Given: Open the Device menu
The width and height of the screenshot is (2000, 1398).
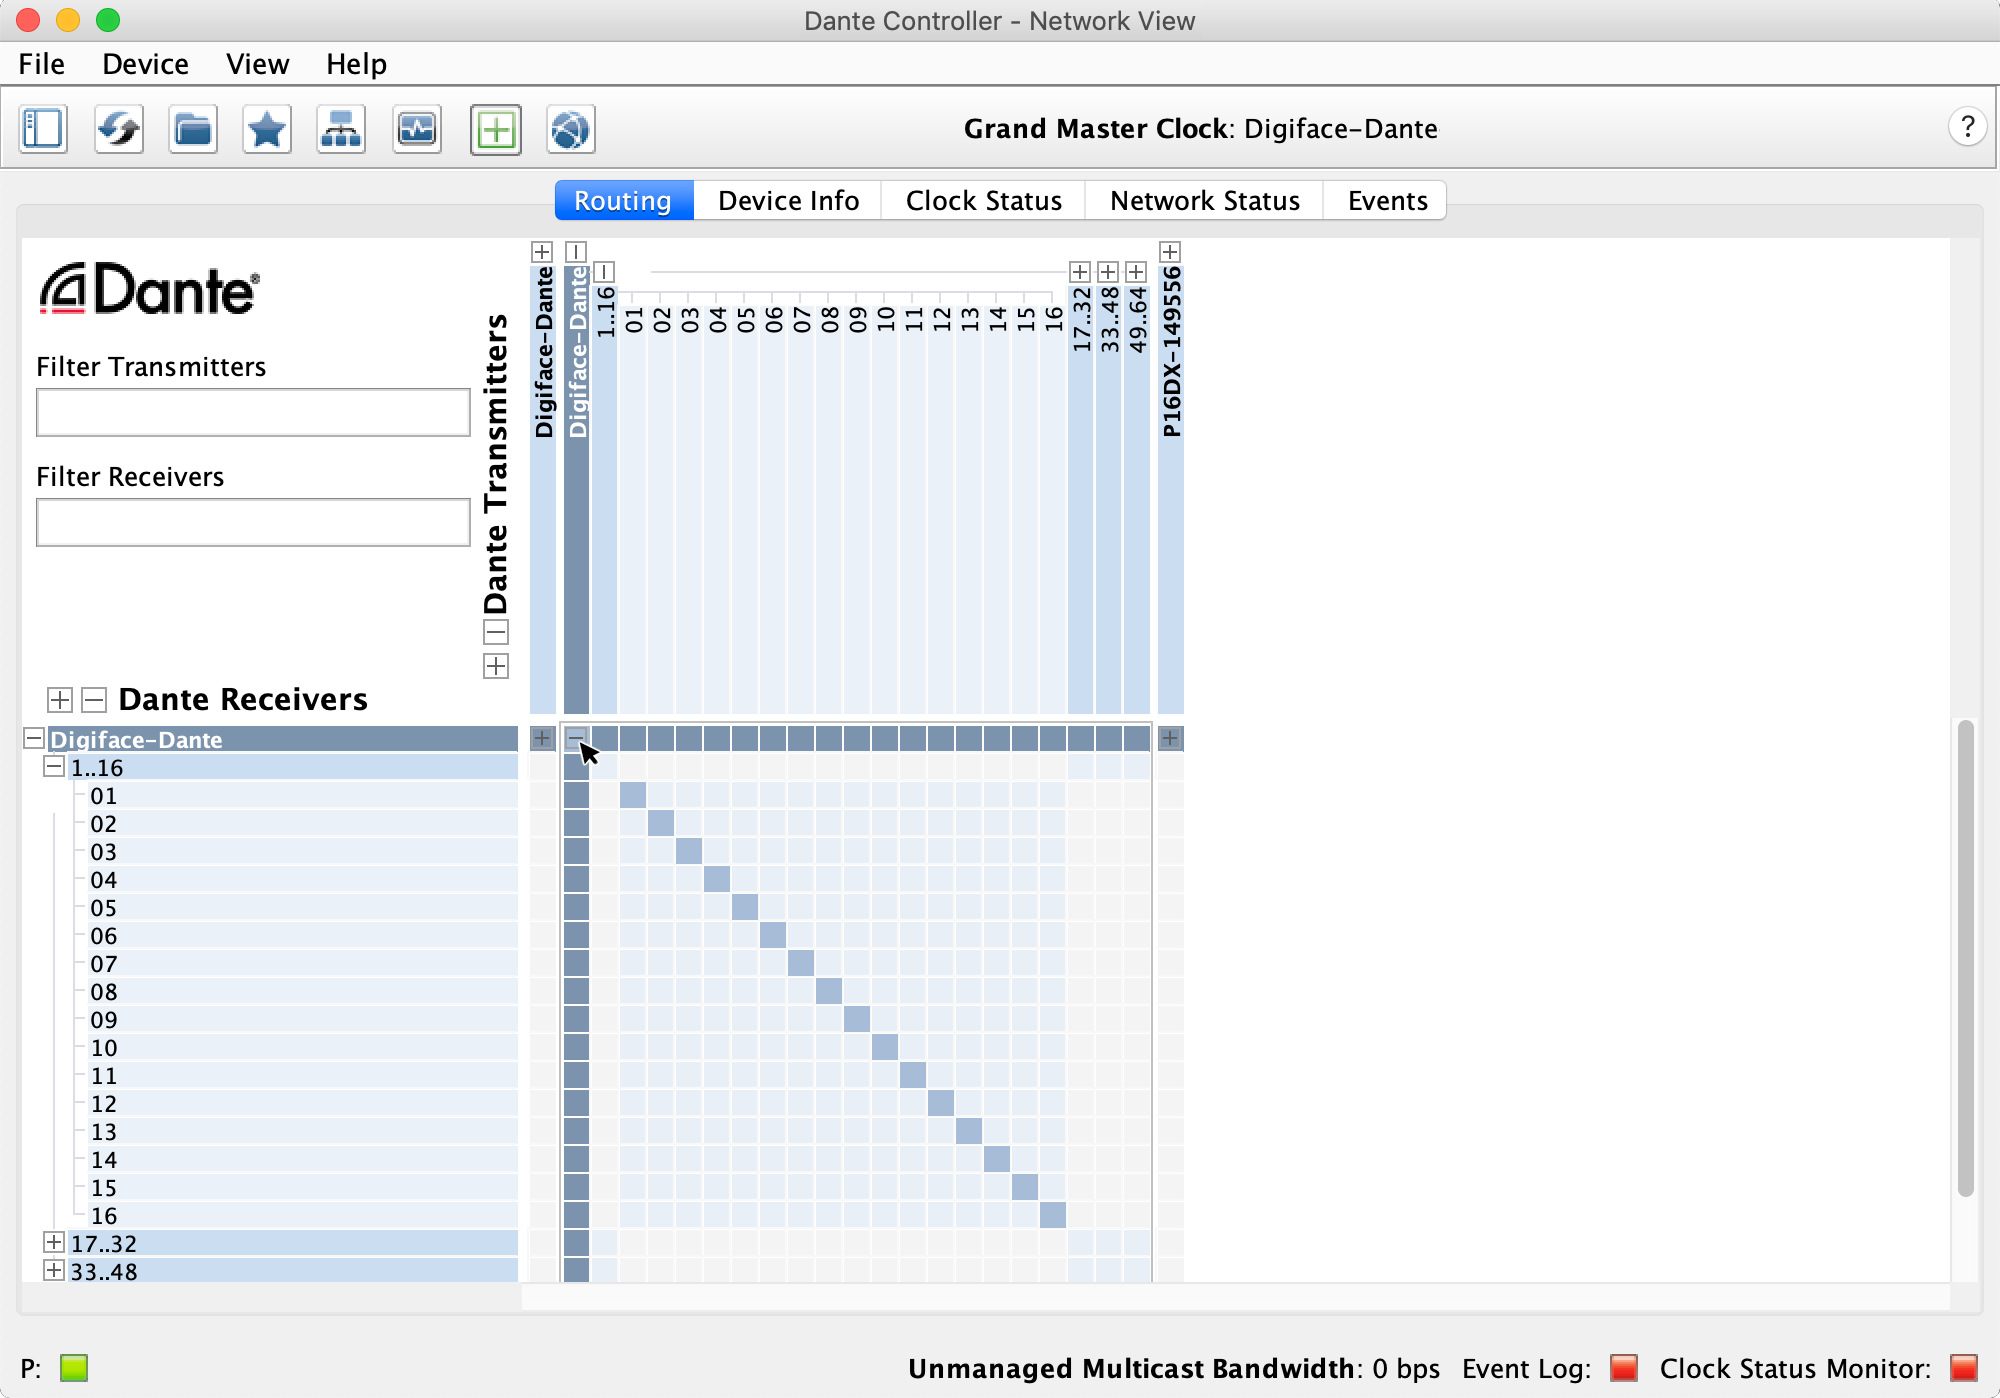Looking at the screenshot, I should 145,64.
